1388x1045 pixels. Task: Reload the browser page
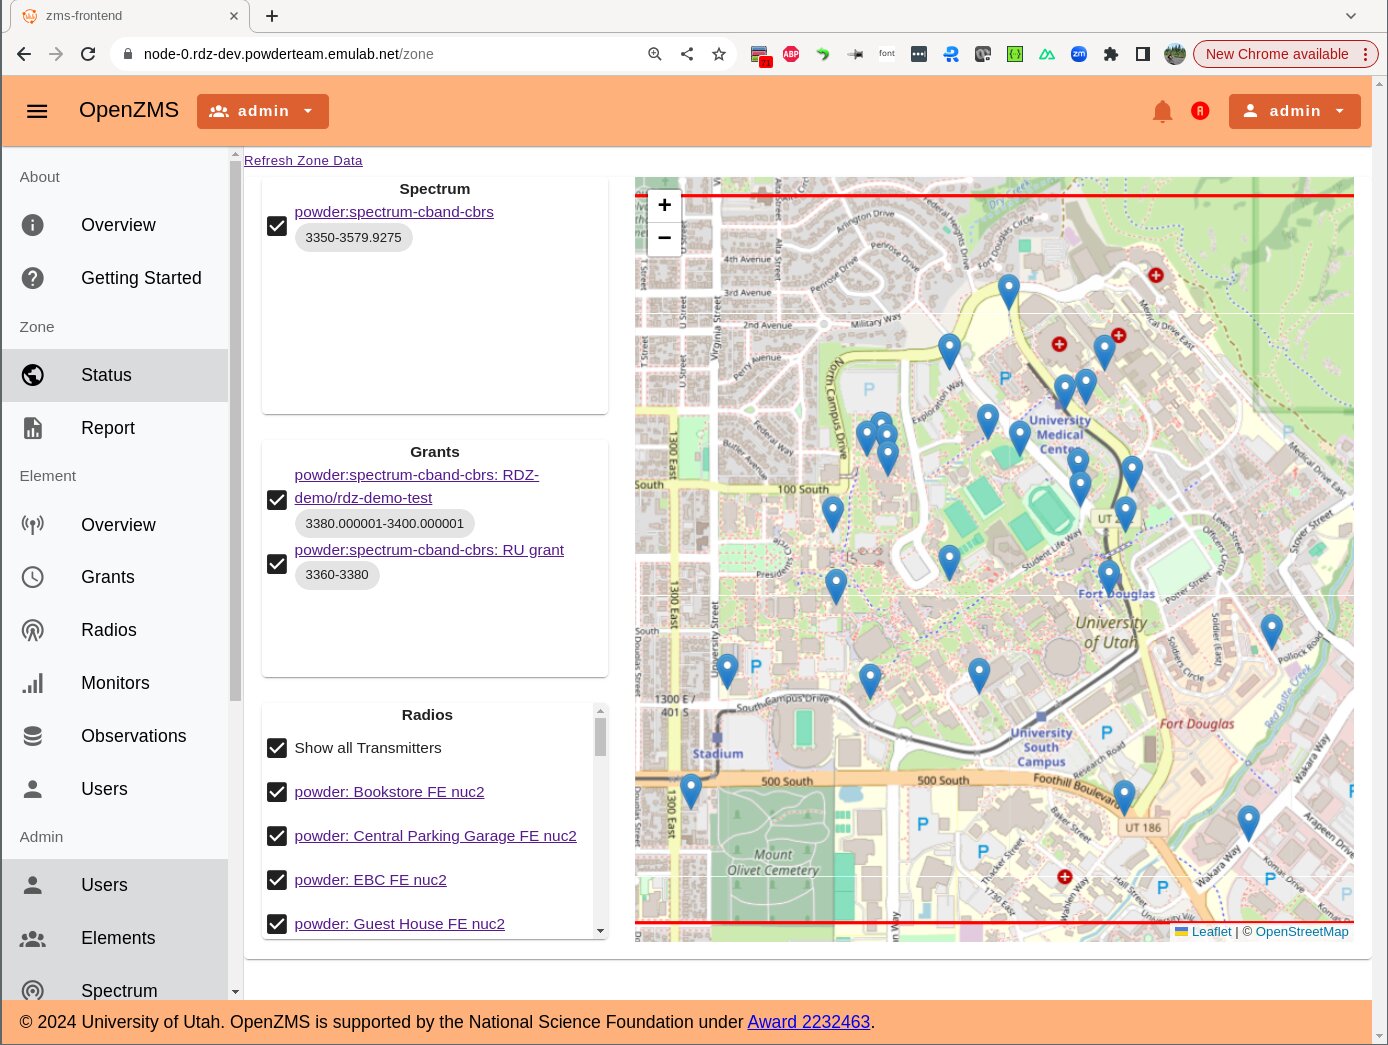[x=88, y=54]
